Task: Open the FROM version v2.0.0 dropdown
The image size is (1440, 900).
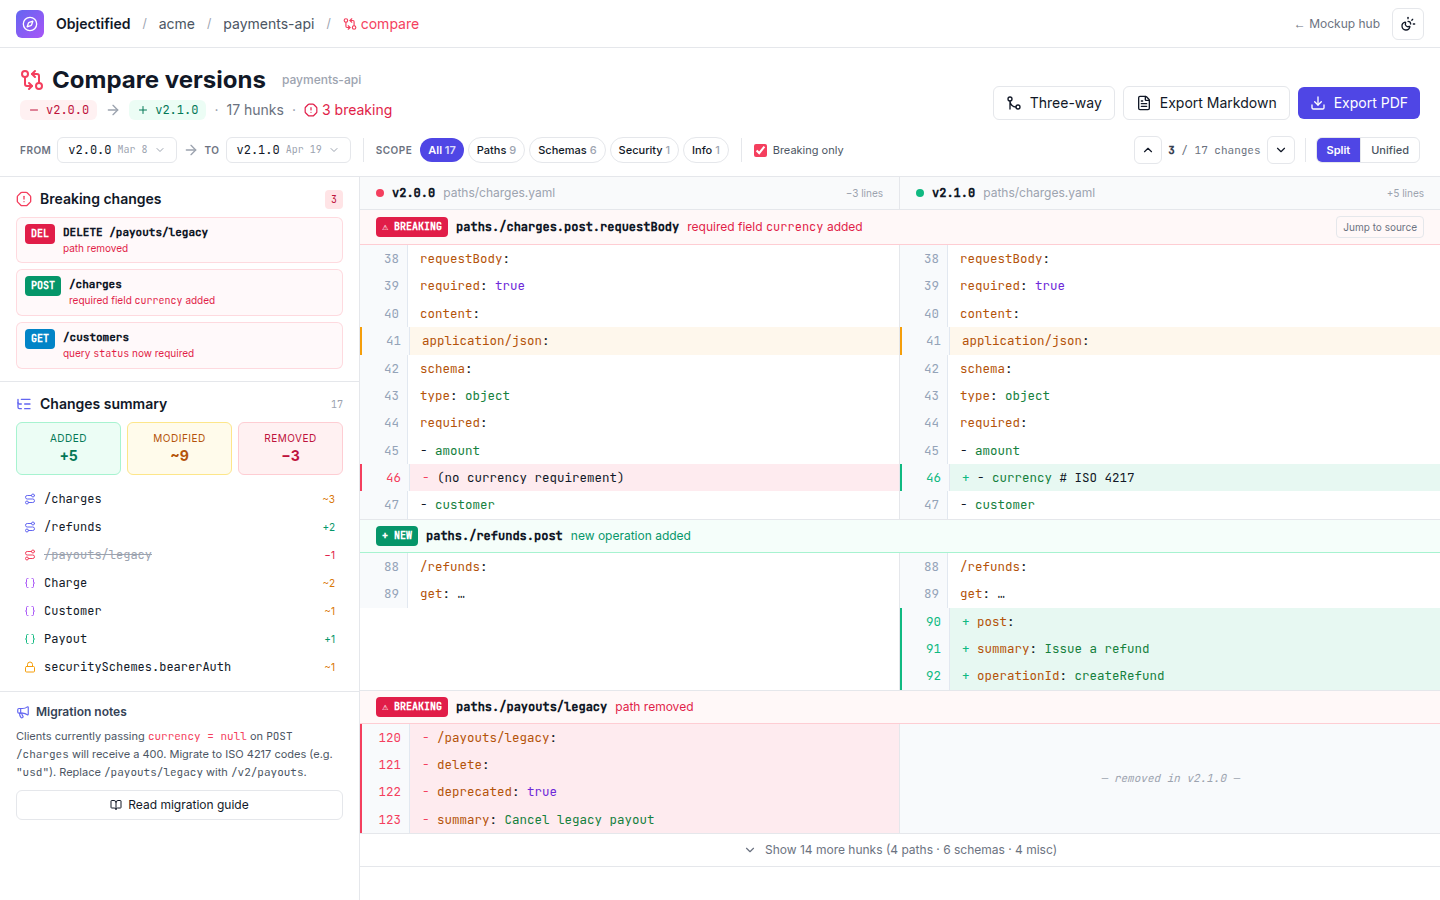Action: click(117, 150)
